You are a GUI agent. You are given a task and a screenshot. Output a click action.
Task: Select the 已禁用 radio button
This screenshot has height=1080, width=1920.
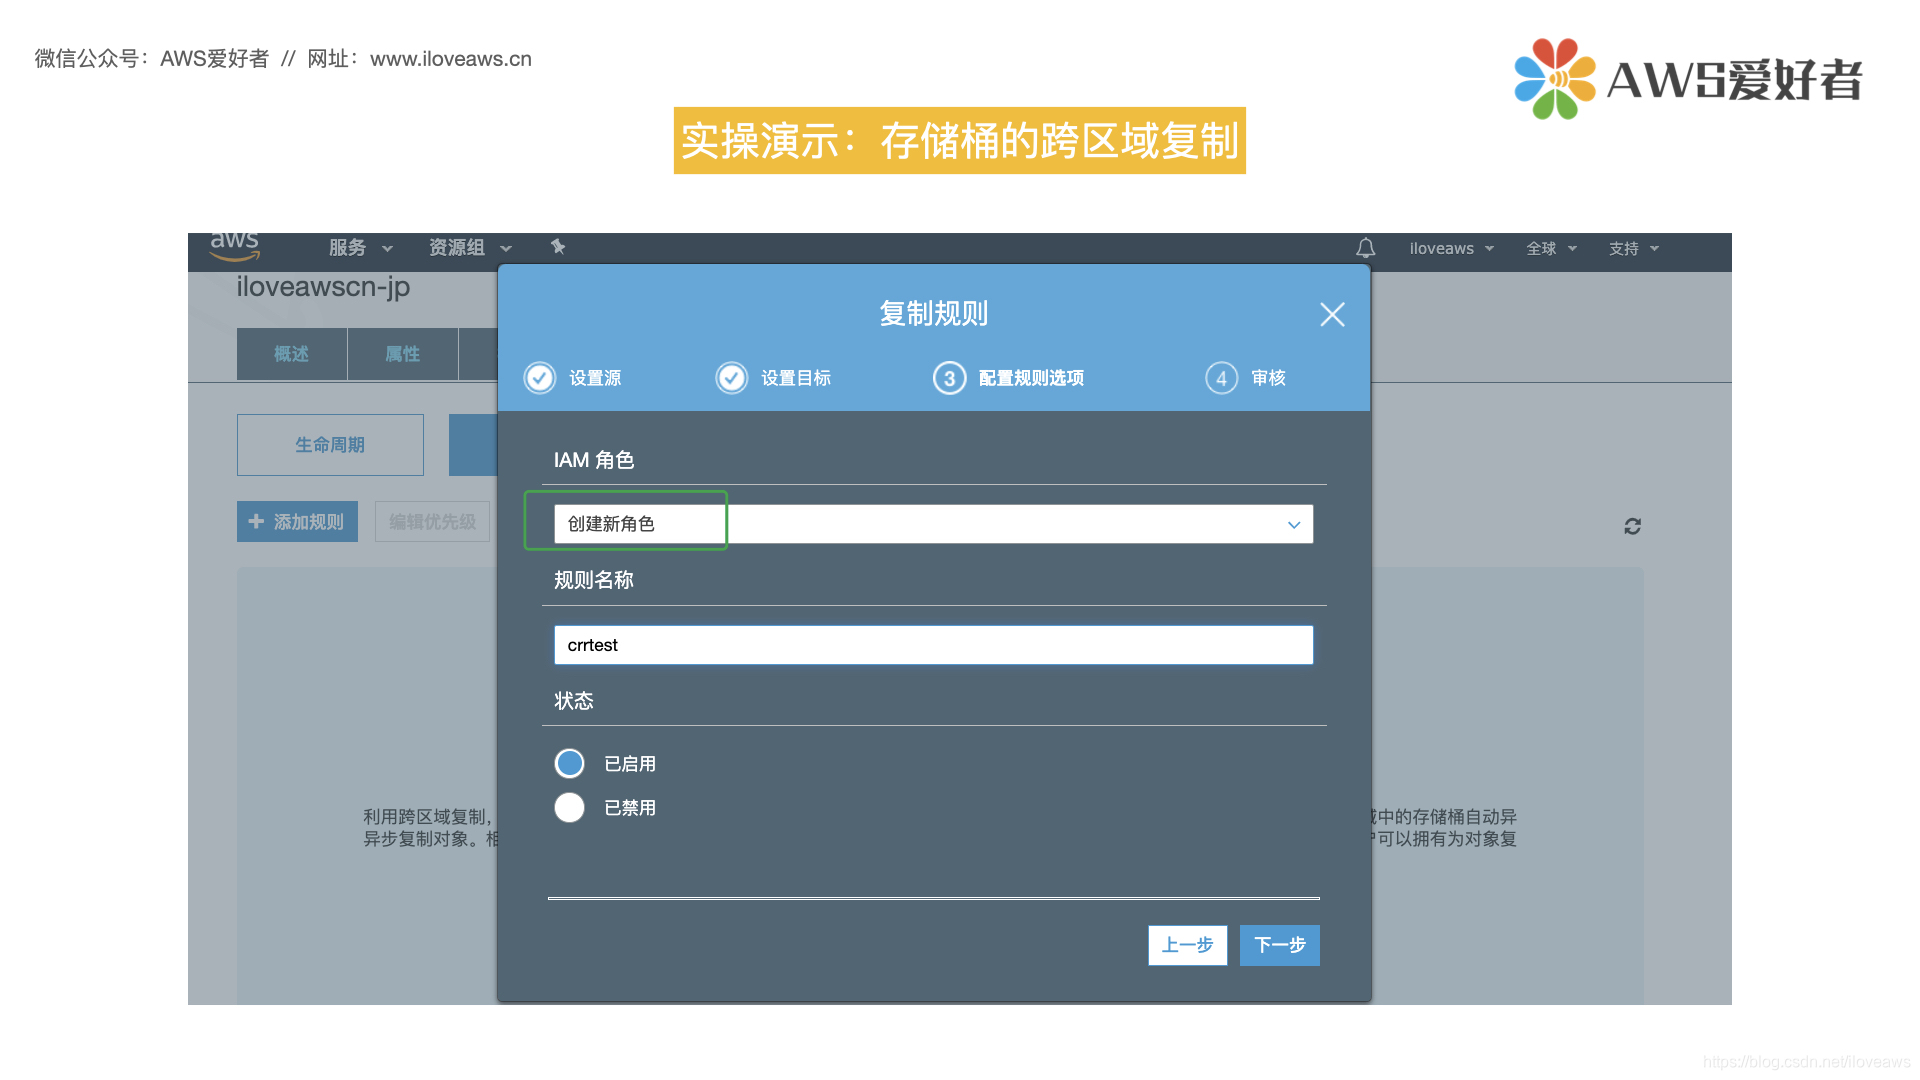click(570, 807)
